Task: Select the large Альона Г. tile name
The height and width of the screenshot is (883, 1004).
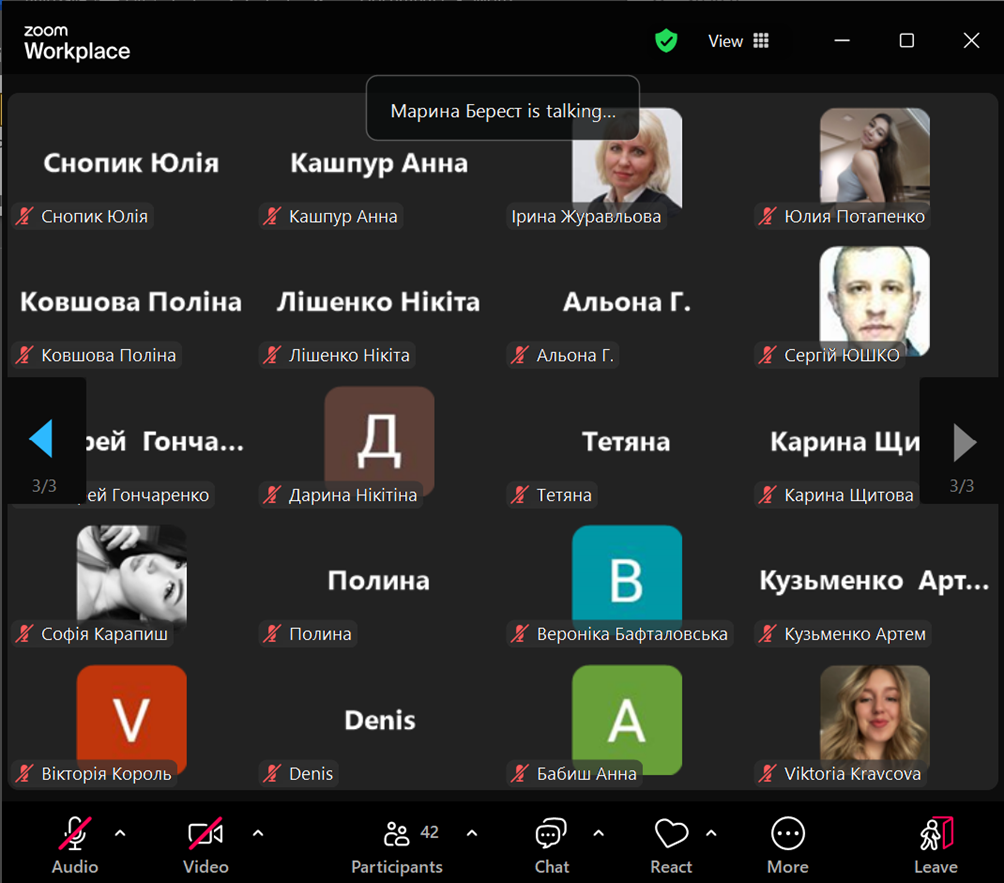Action: tap(627, 302)
